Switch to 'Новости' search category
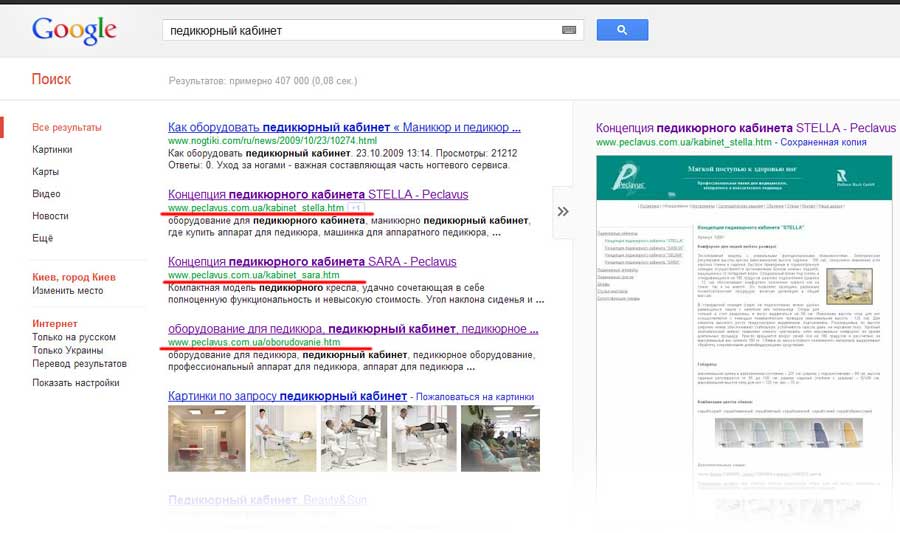The image size is (900, 533). tap(50, 216)
